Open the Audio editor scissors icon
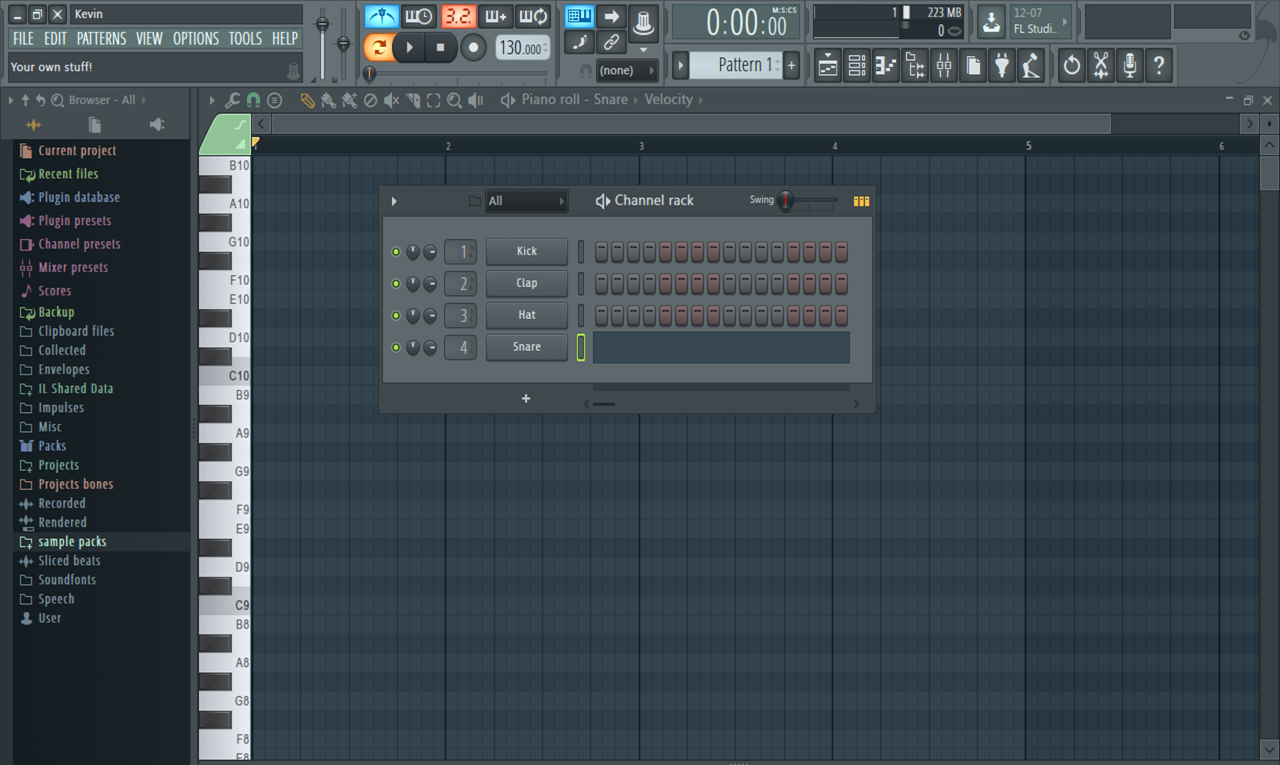1280x765 pixels. 1101,66
